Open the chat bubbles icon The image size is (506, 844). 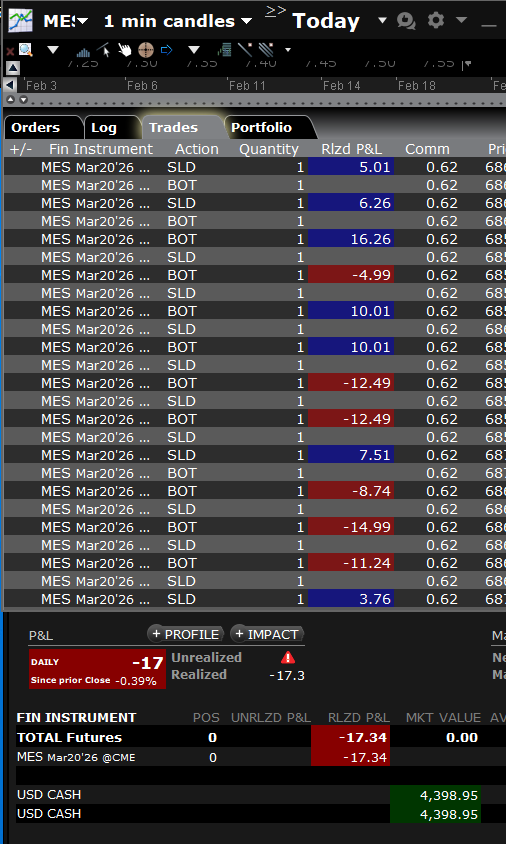(406, 20)
